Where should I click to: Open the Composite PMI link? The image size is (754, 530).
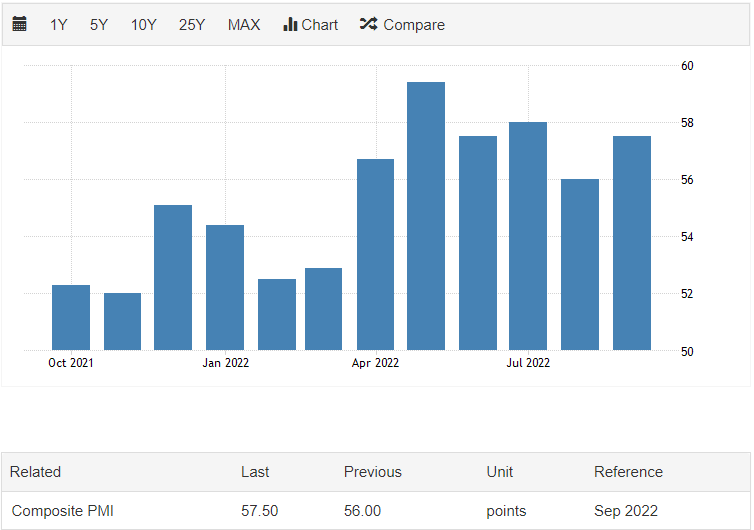62,511
